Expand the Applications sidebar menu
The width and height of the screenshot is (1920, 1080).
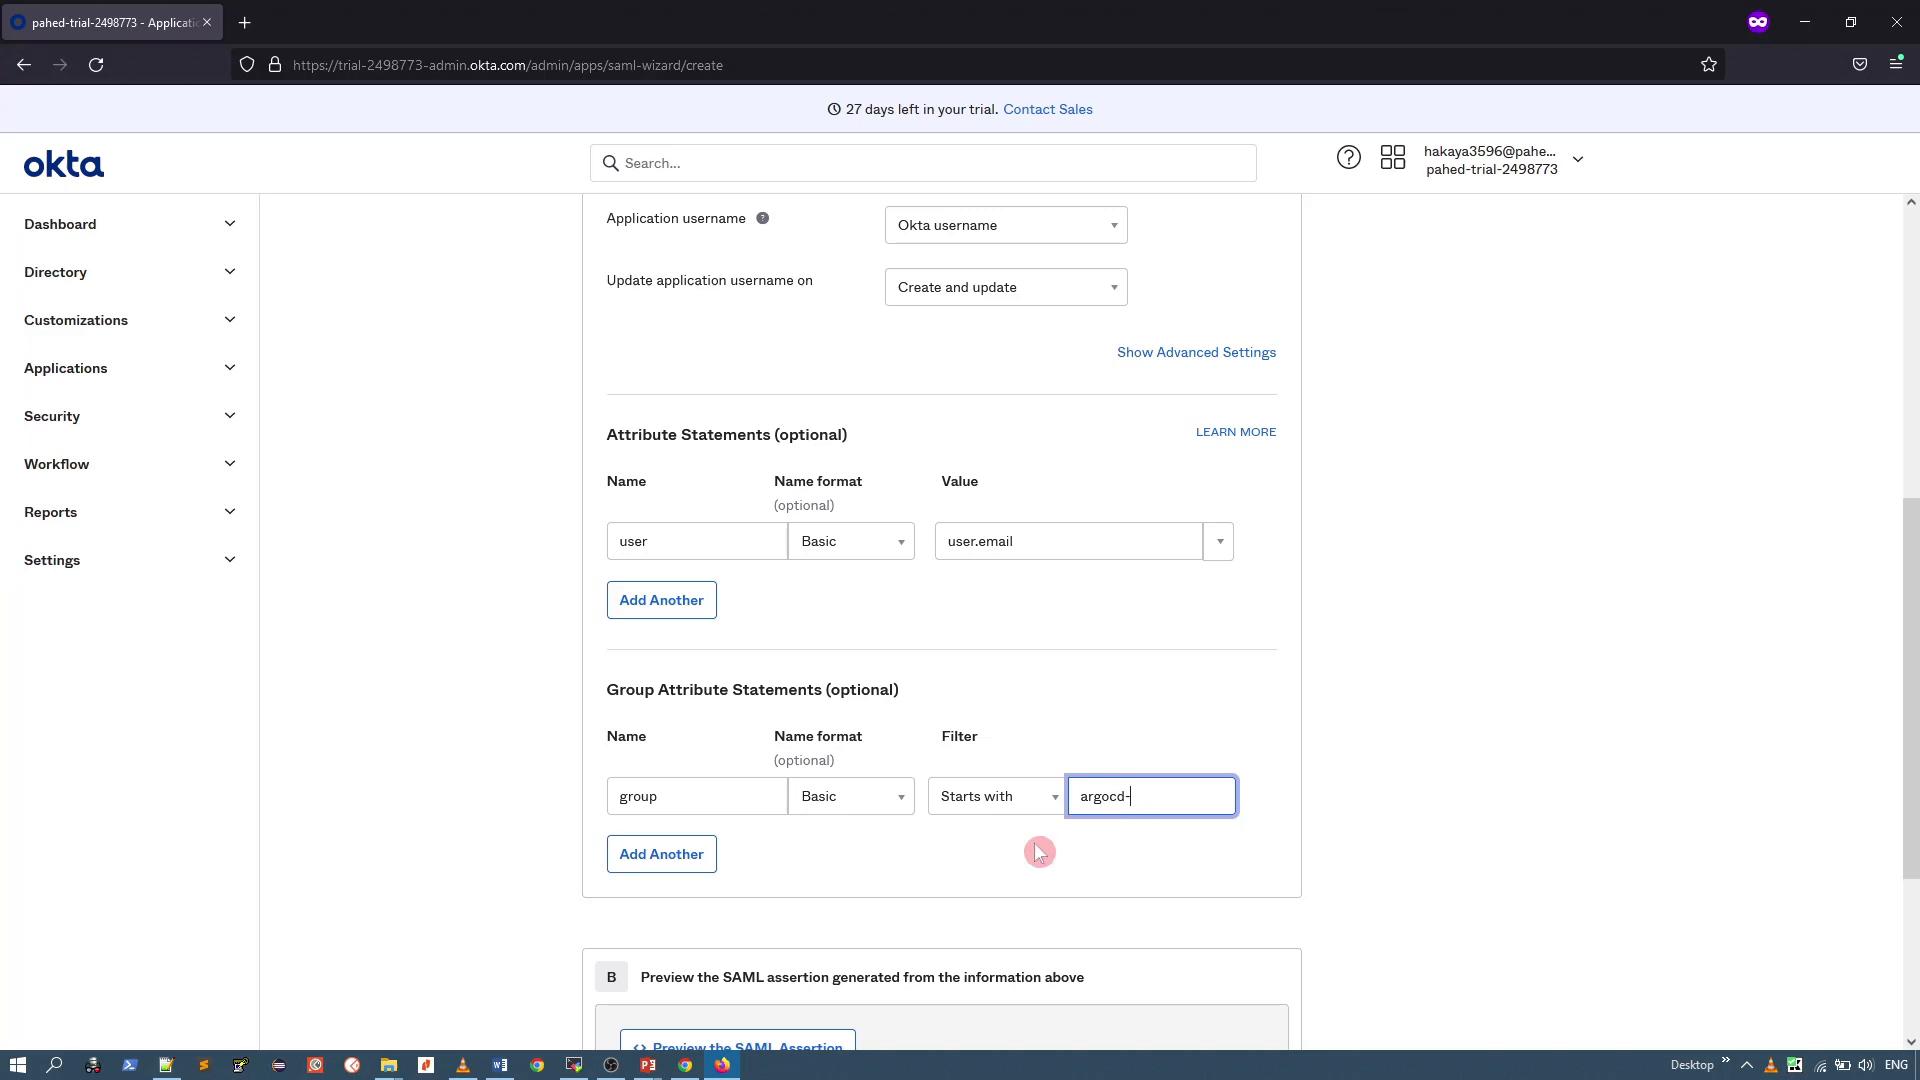130,368
